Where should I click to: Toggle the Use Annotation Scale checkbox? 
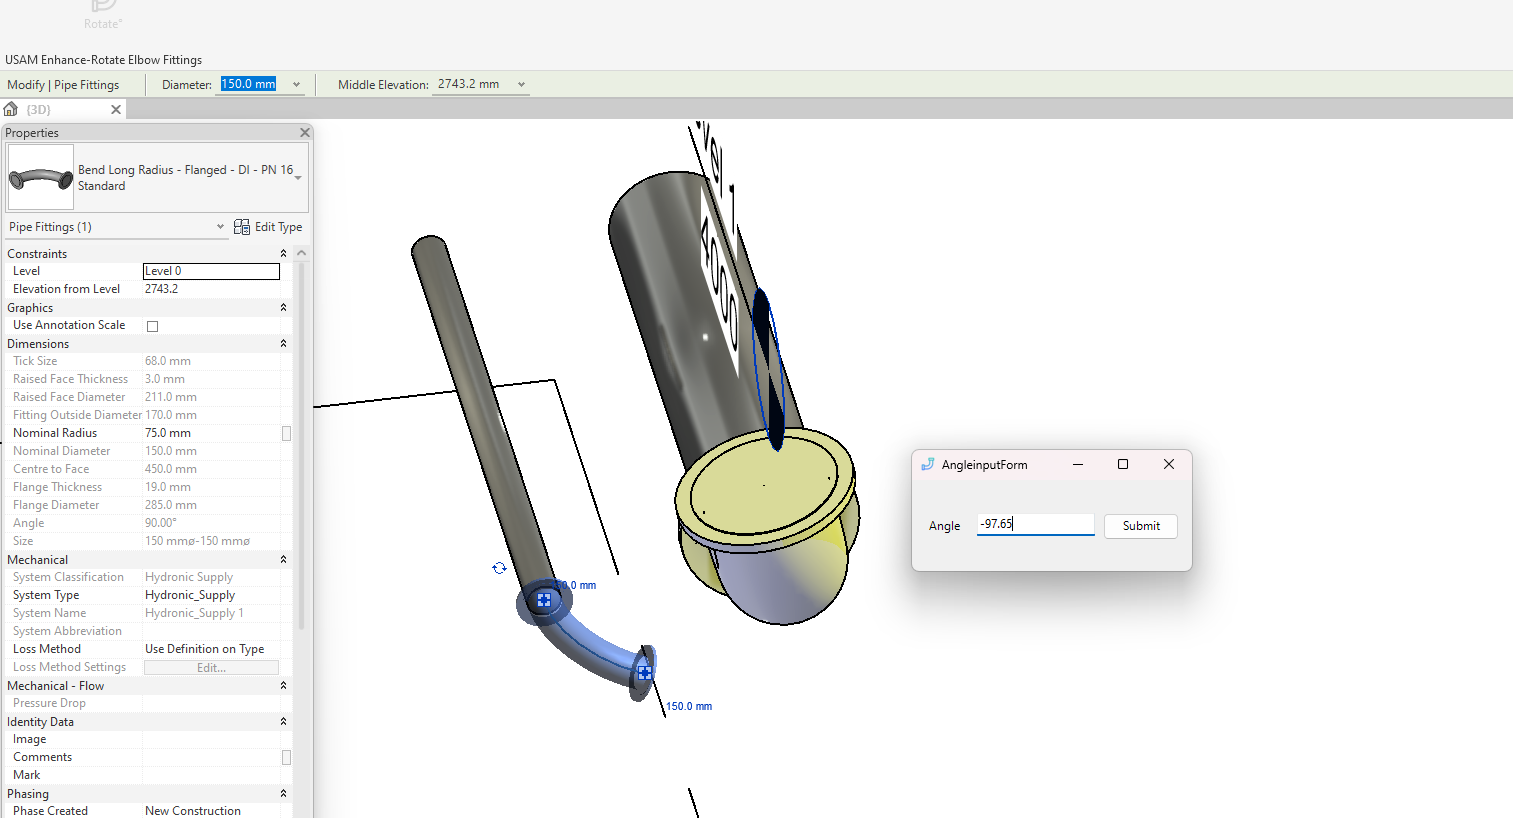coord(153,326)
